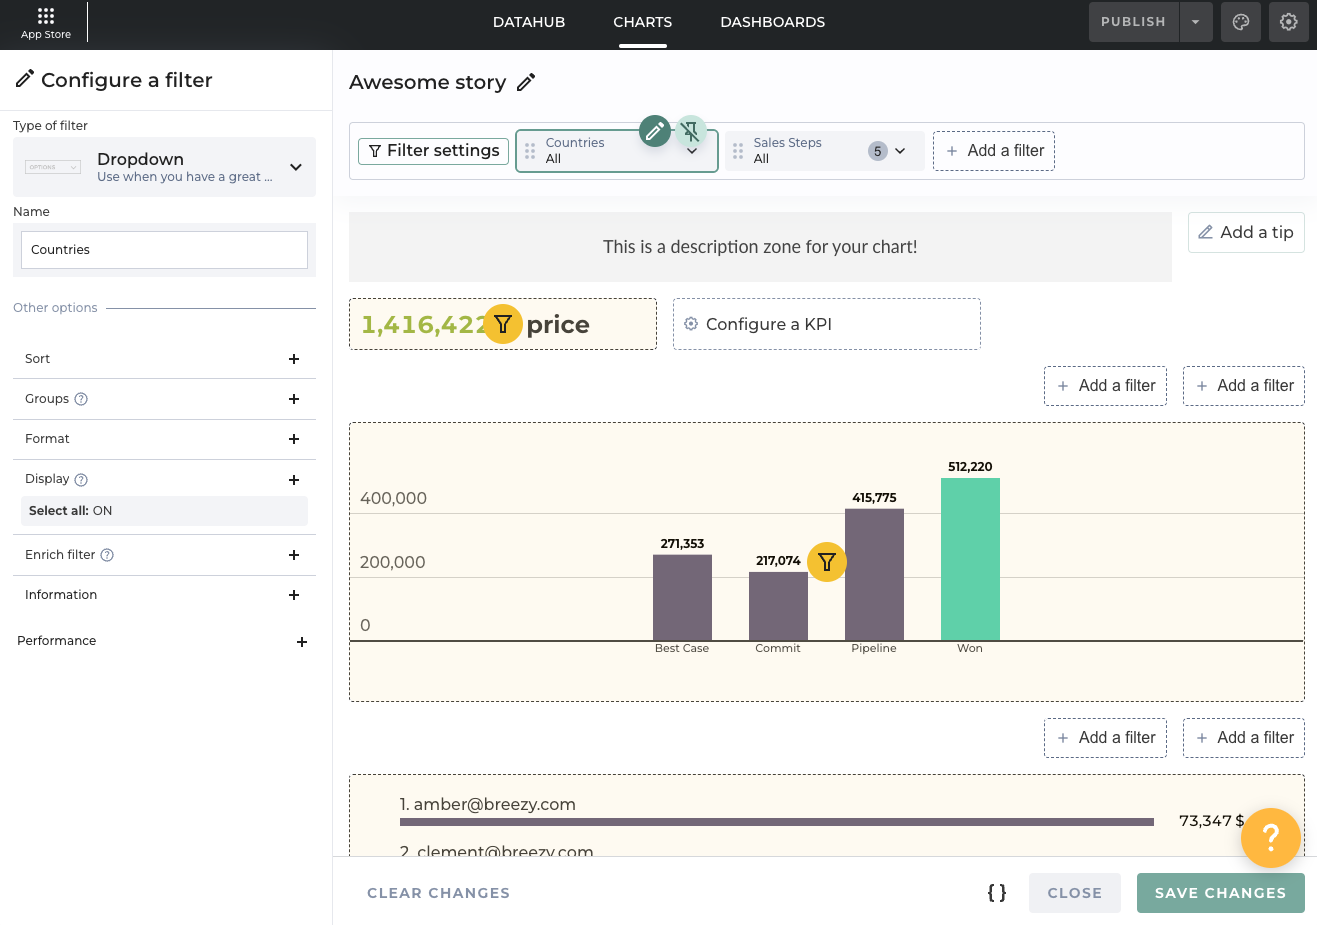Open the settings gear in the top bar

click(1288, 22)
